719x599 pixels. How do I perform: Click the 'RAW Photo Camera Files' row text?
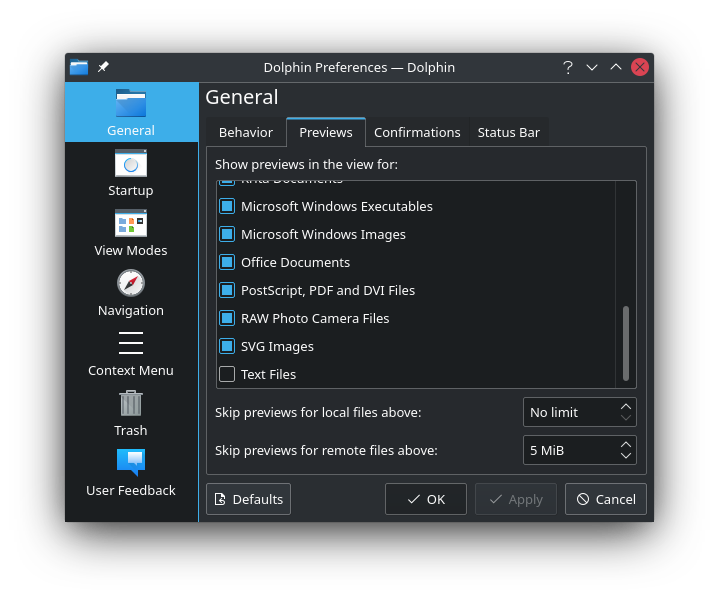[x=315, y=318]
